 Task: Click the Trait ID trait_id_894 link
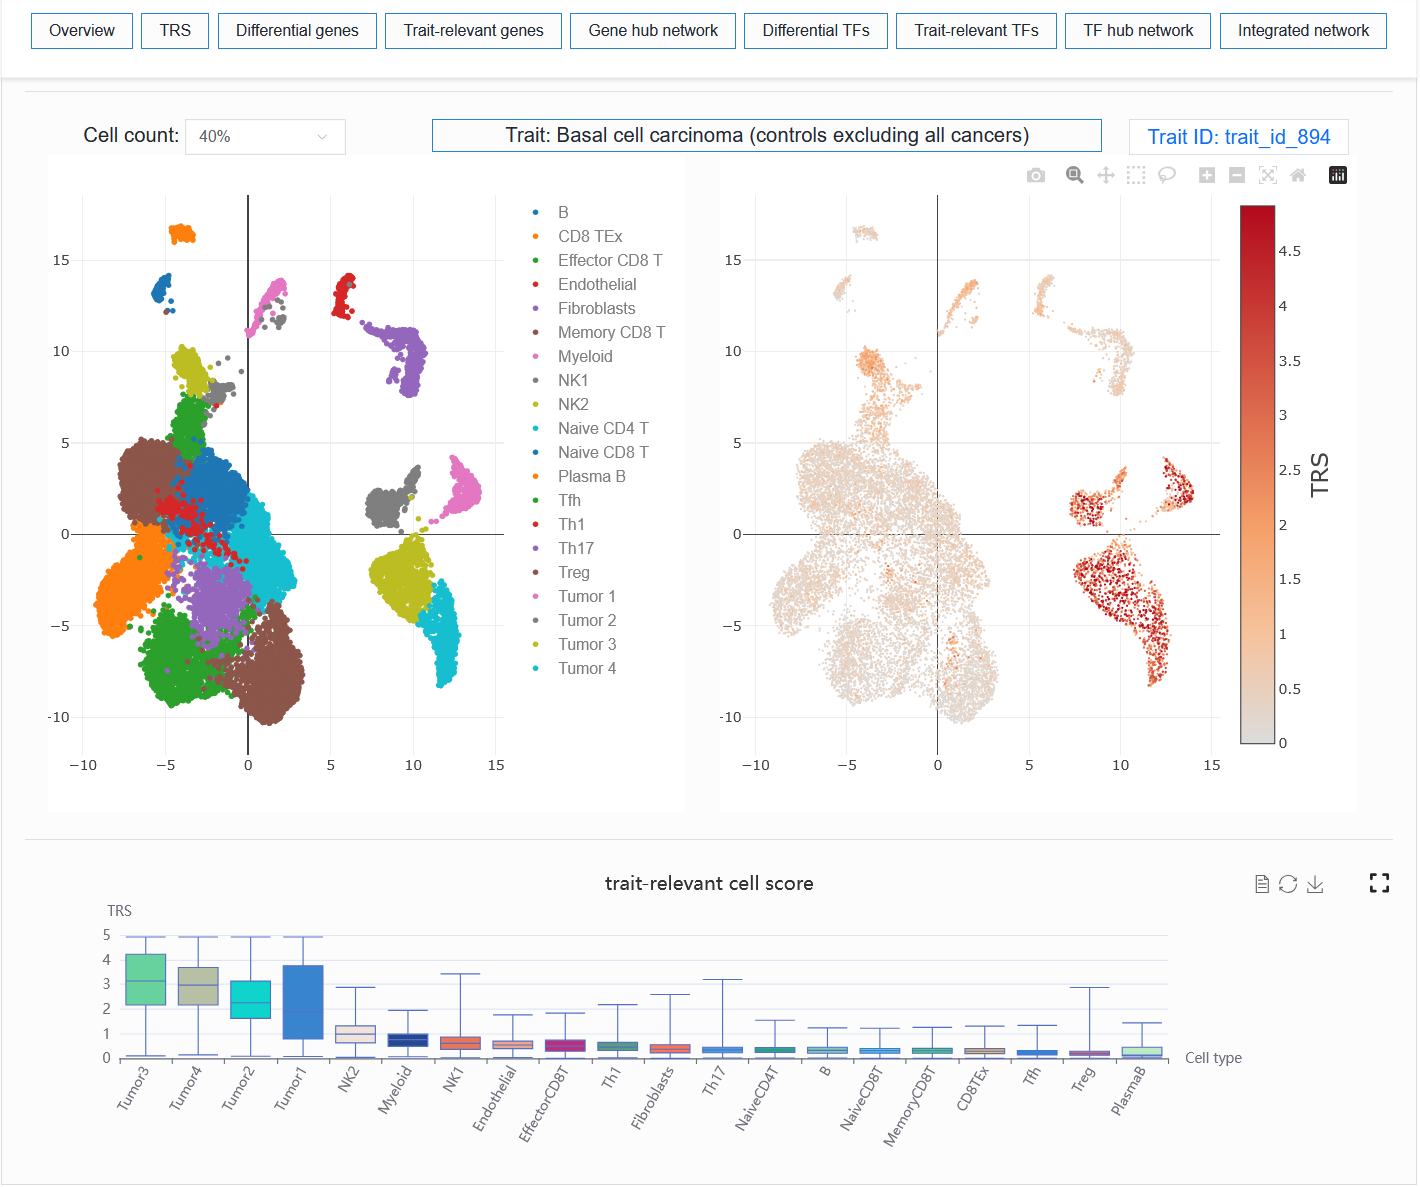pos(1238,137)
